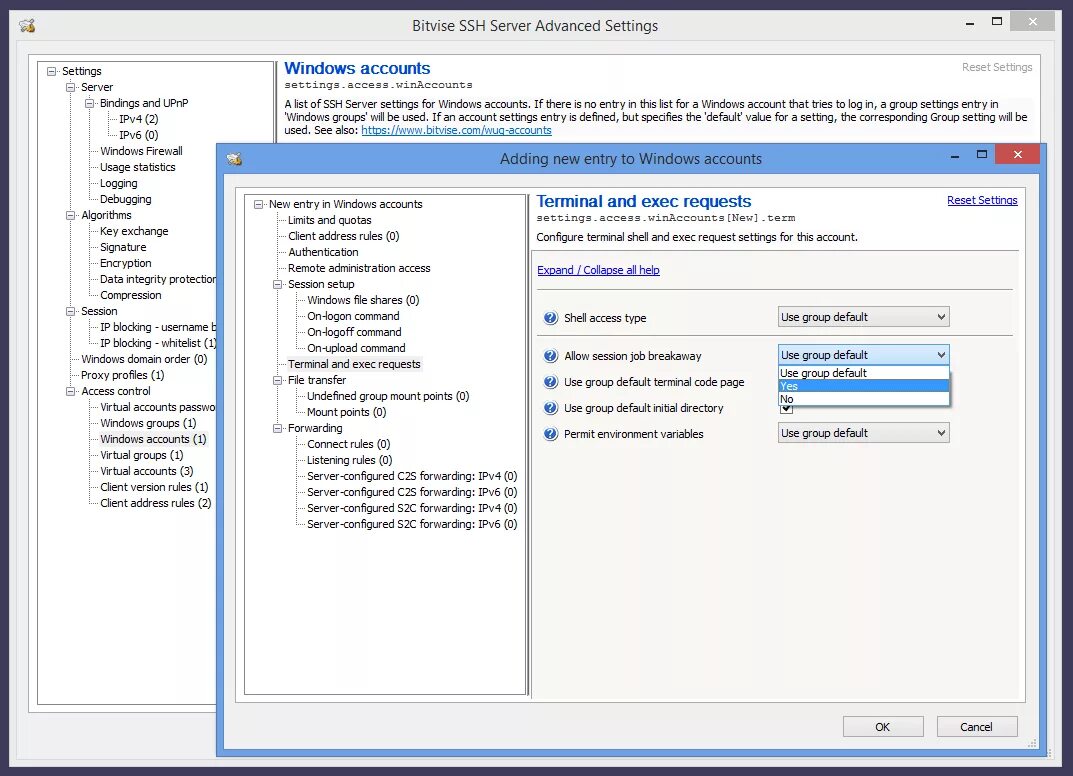Open the Permit environment variables dropdown
The width and height of the screenshot is (1073, 776).
(864, 433)
